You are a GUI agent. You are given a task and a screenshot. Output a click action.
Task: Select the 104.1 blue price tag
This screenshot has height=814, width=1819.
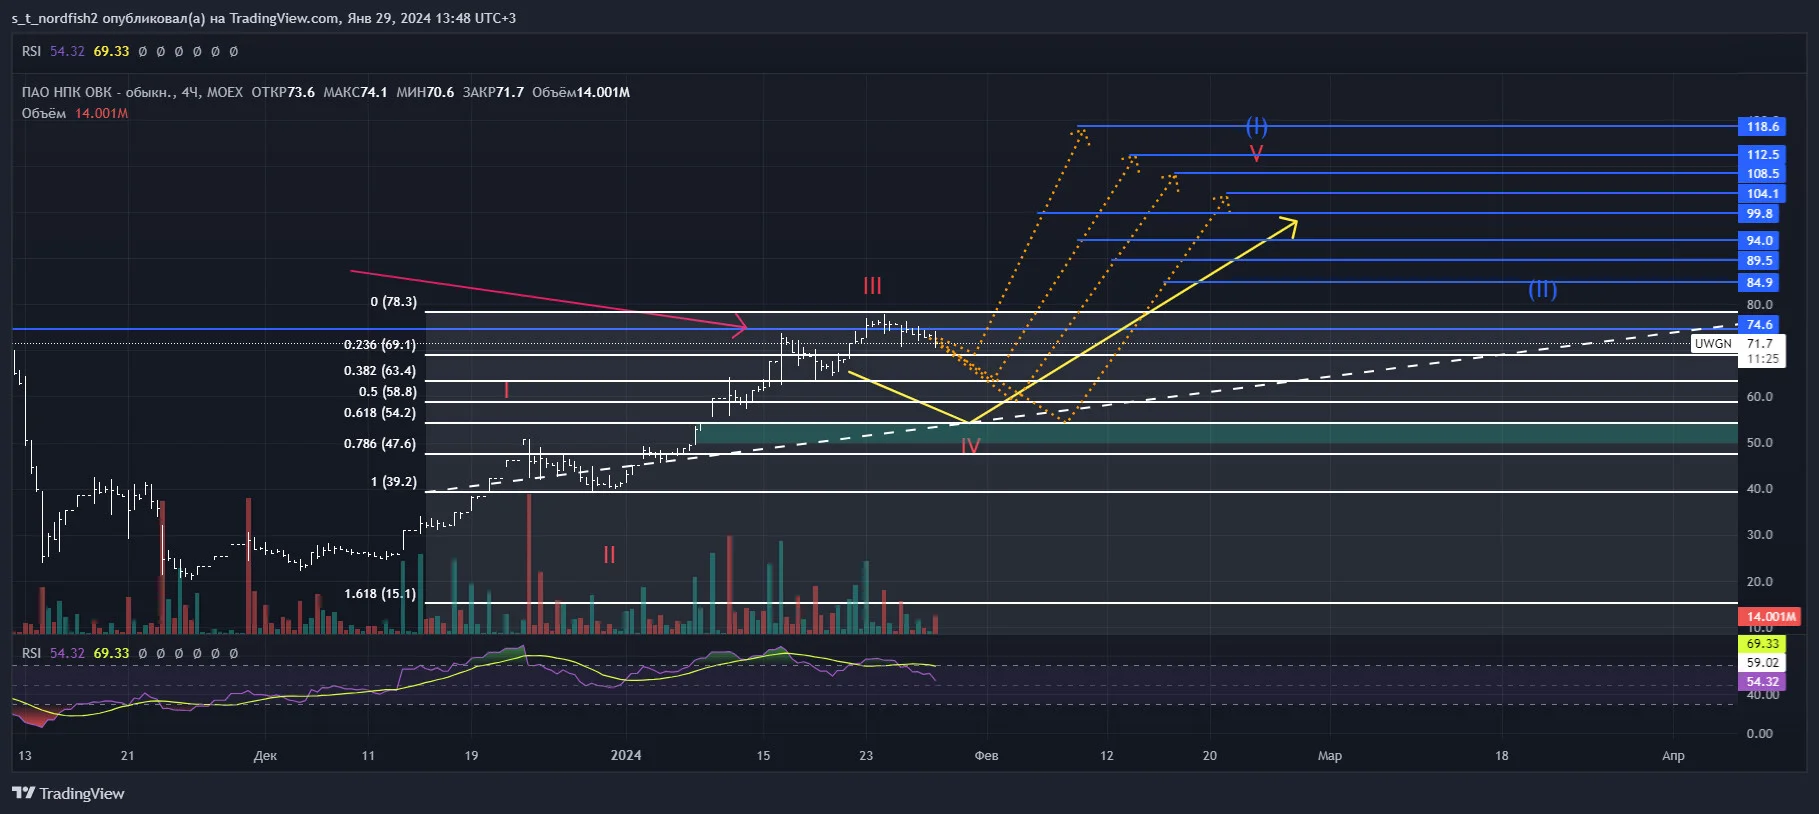click(x=1763, y=193)
